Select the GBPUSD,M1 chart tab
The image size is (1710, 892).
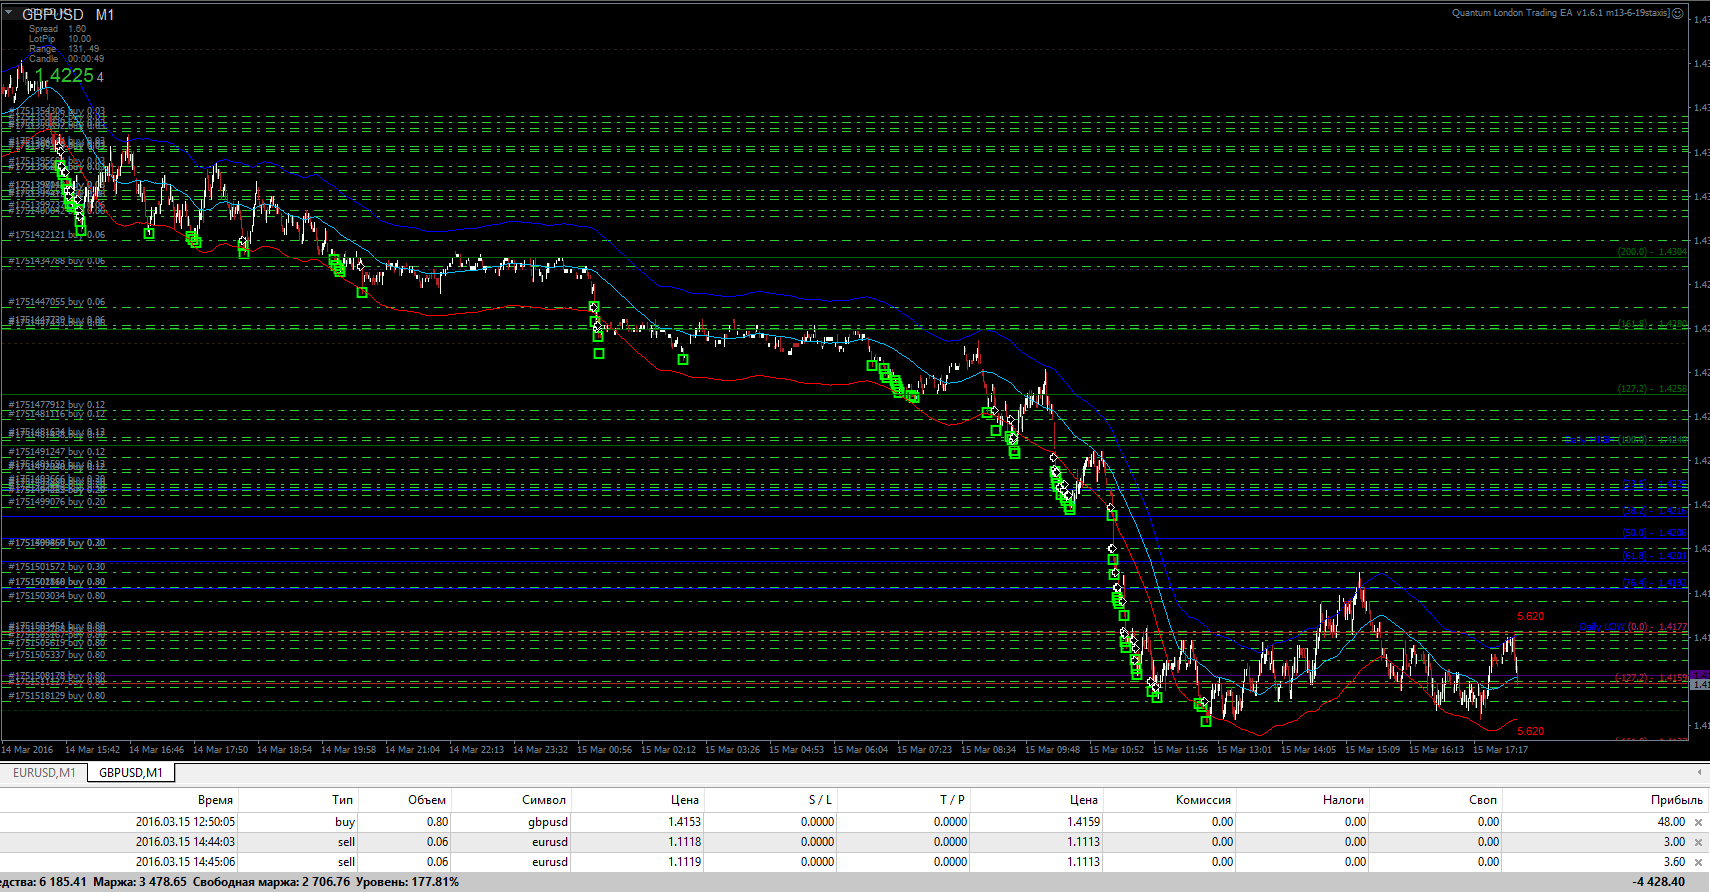pyautogui.click(x=131, y=773)
